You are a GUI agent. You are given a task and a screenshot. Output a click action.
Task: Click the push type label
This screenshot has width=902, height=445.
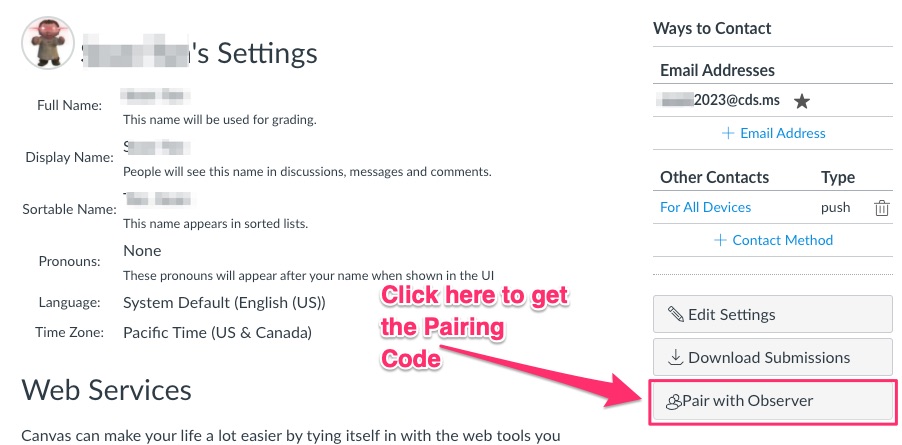(835, 208)
